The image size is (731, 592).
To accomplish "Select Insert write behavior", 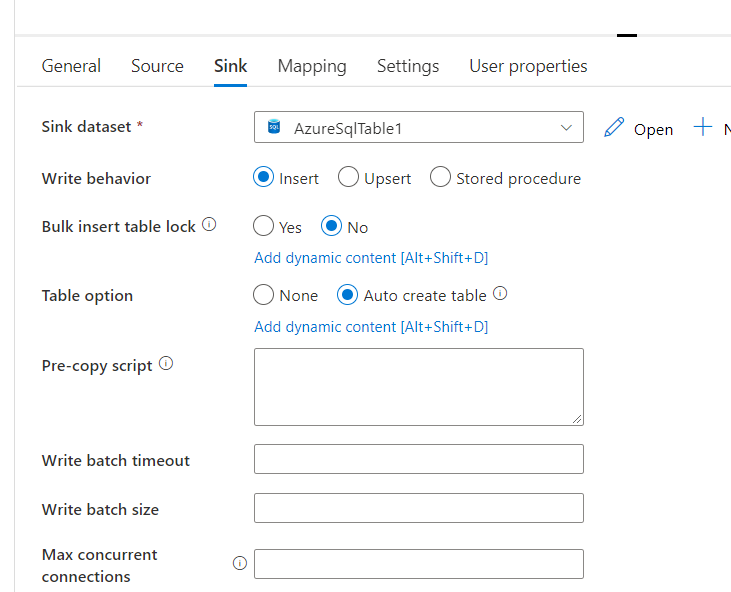I will point(263,177).
